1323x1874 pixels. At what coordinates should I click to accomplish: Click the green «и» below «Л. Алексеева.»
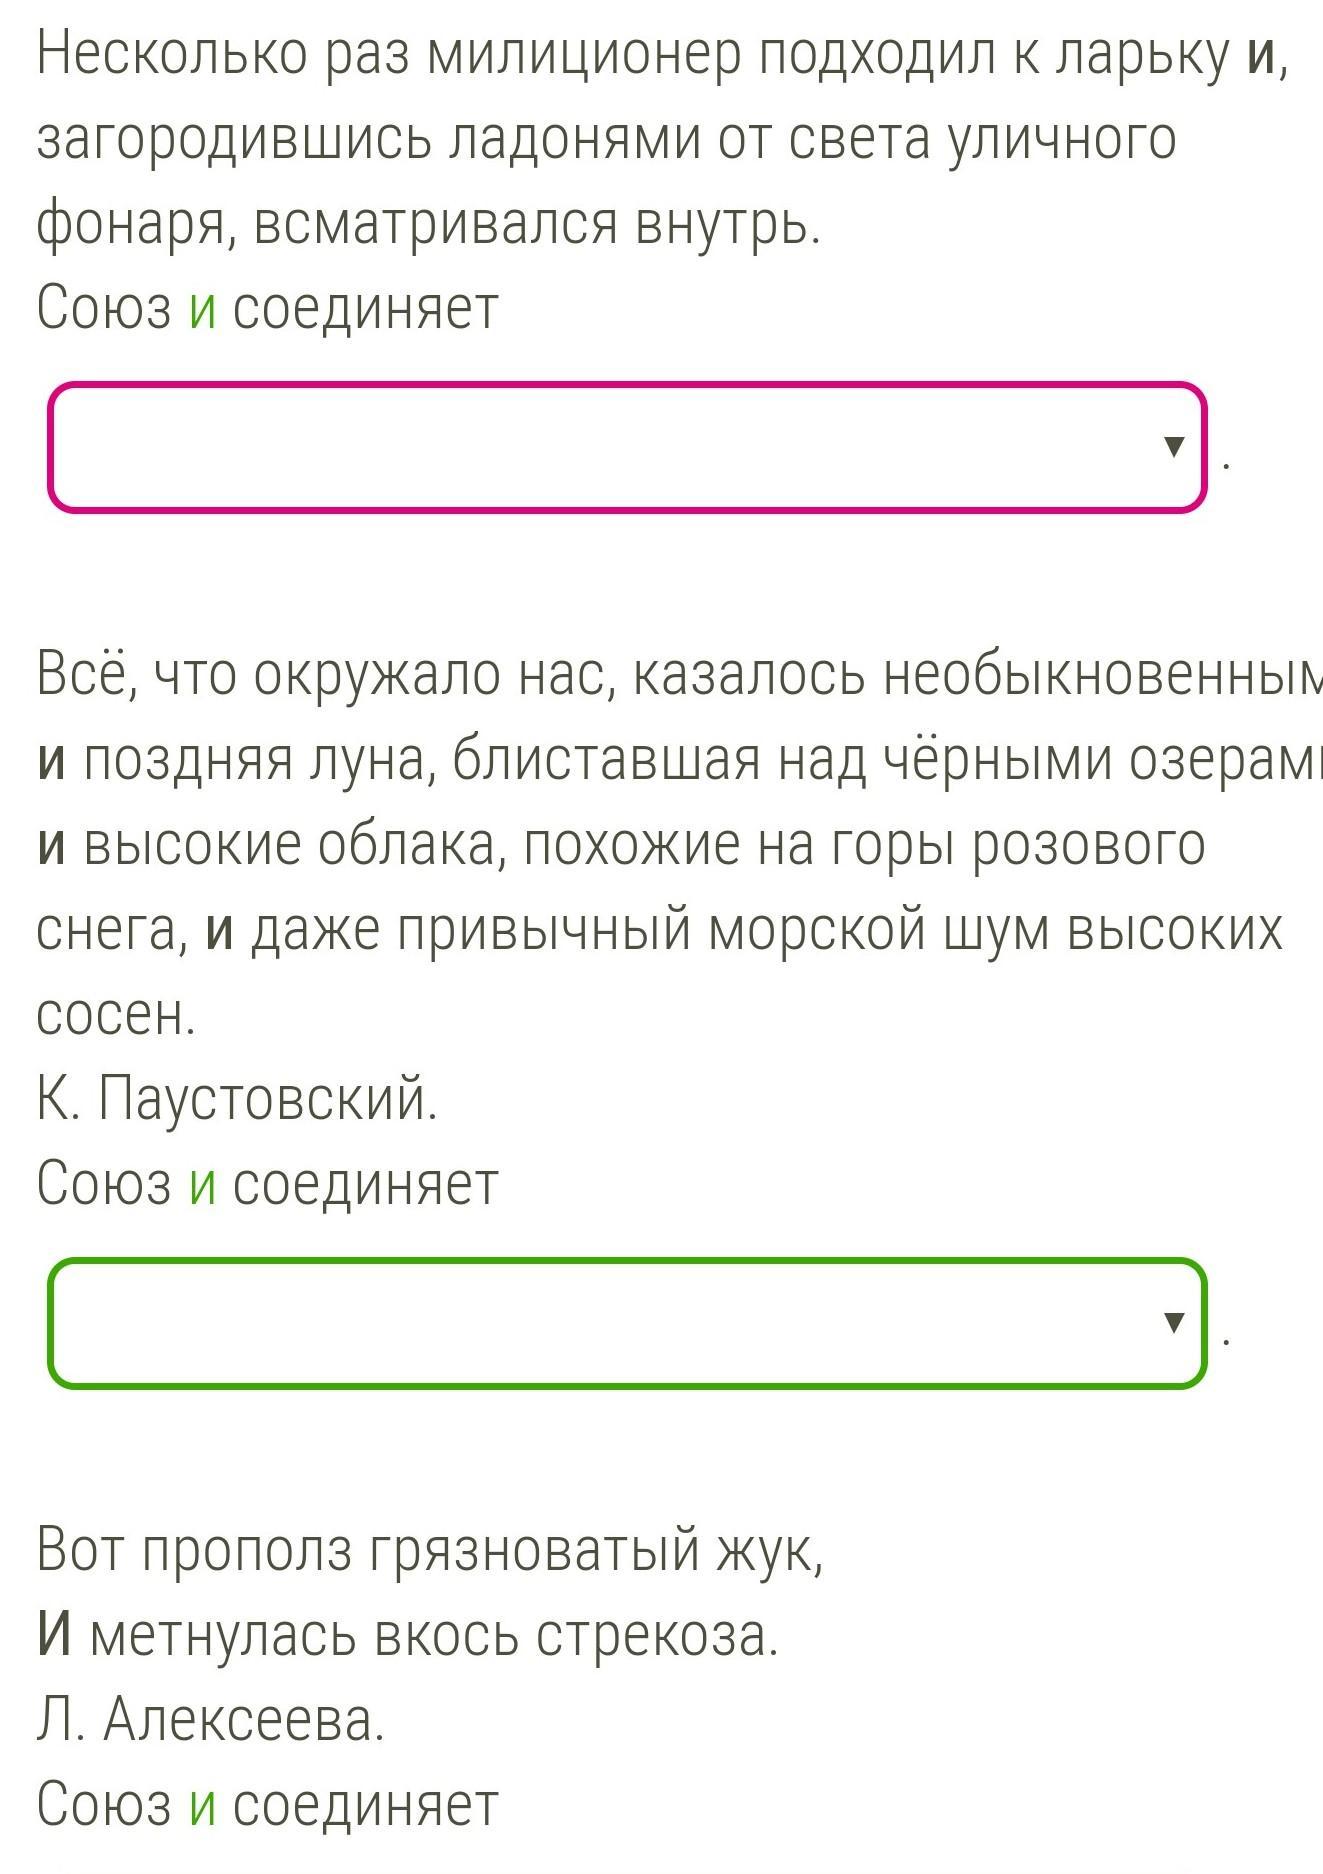[202, 1805]
